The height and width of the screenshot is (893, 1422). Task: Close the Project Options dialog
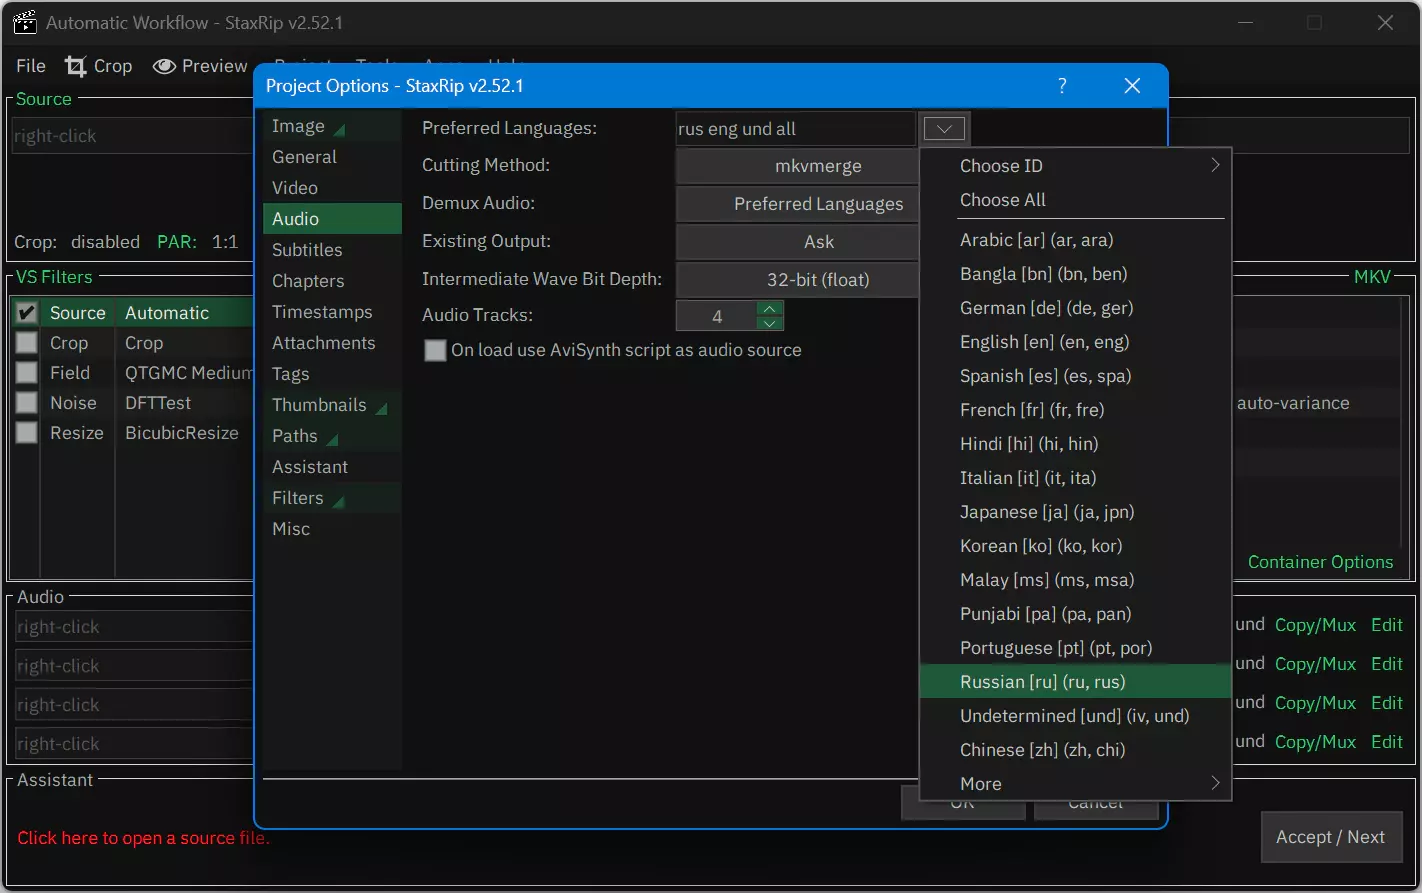click(1132, 86)
